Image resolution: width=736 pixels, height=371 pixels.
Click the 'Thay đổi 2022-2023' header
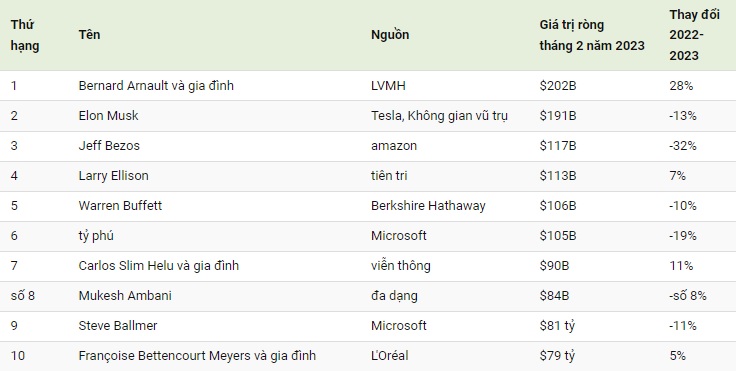(694, 35)
